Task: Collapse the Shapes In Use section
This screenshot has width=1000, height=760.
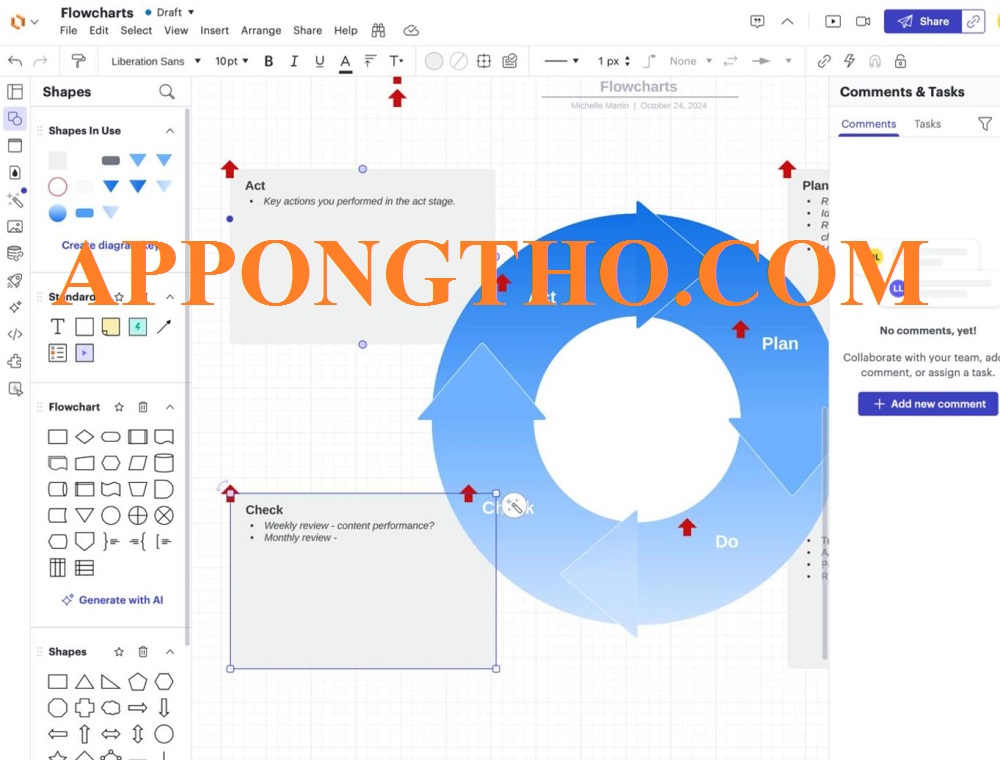Action: pyautogui.click(x=170, y=131)
